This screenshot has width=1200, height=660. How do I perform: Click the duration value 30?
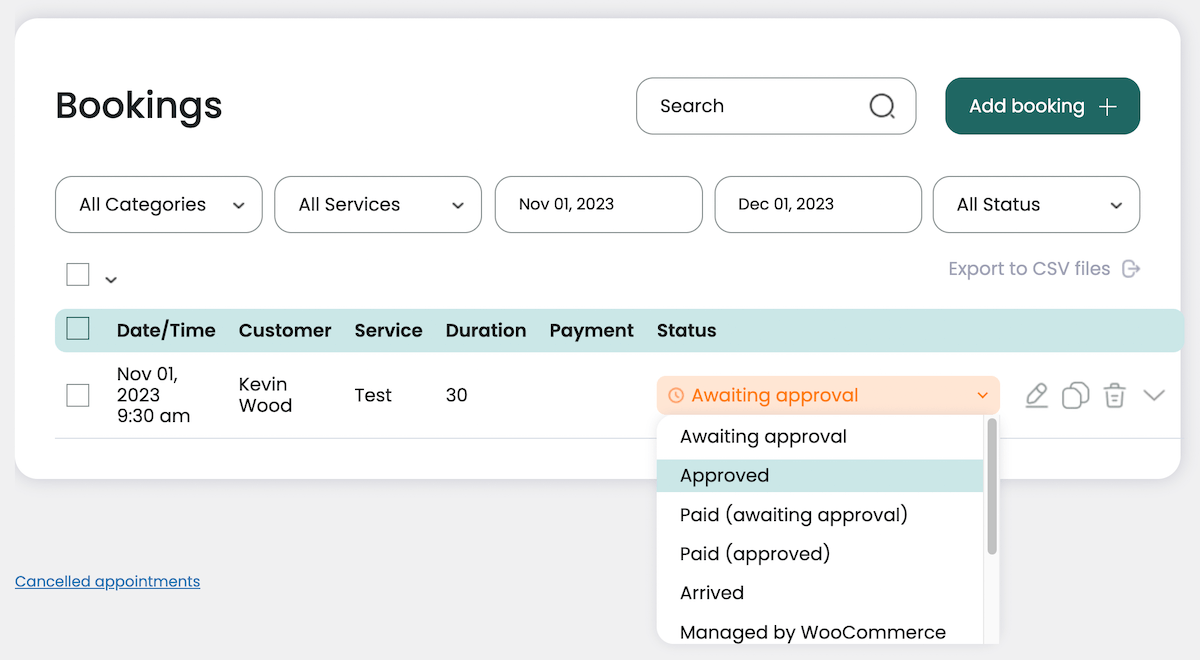pyautogui.click(x=457, y=396)
